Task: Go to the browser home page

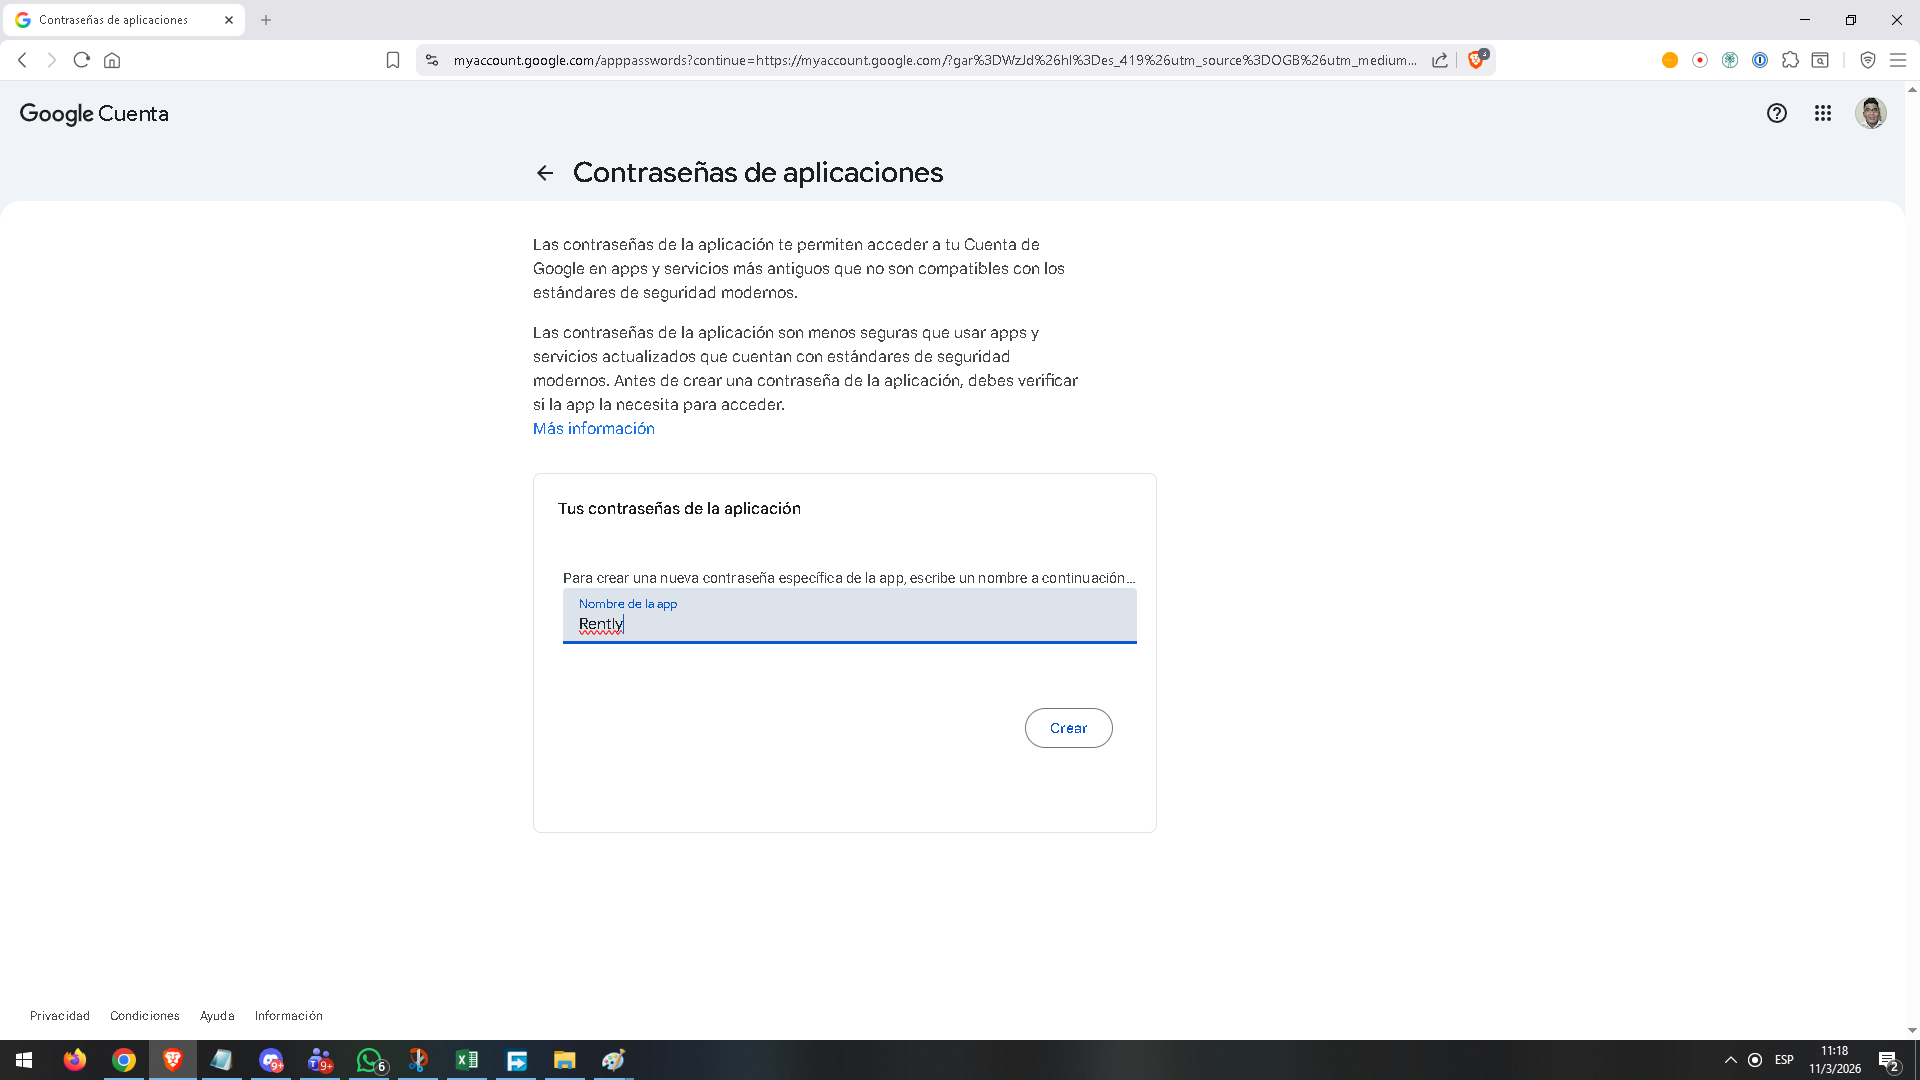Action: click(x=112, y=60)
